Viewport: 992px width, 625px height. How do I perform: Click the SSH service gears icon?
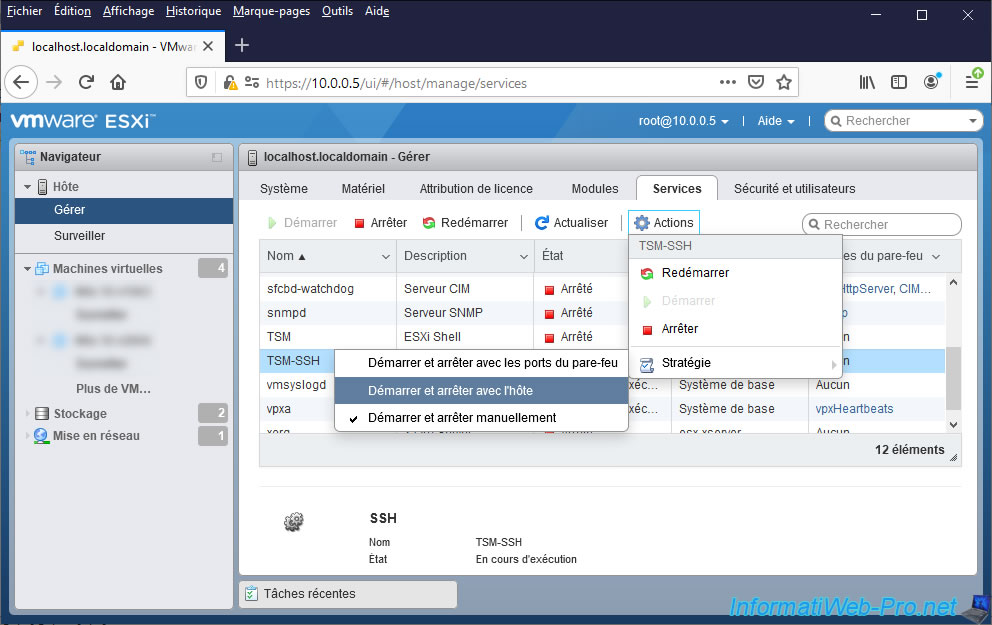click(x=294, y=522)
